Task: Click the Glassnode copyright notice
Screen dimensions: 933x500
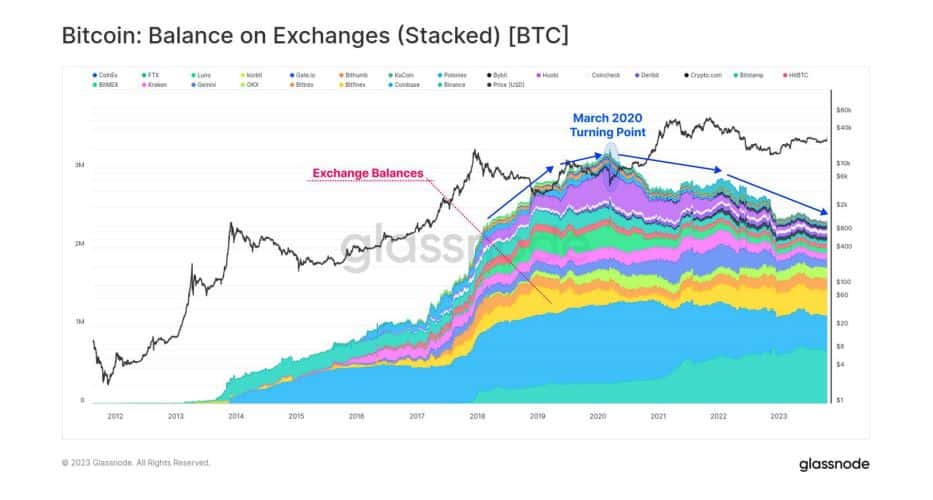Action: [x=137, y=463]
